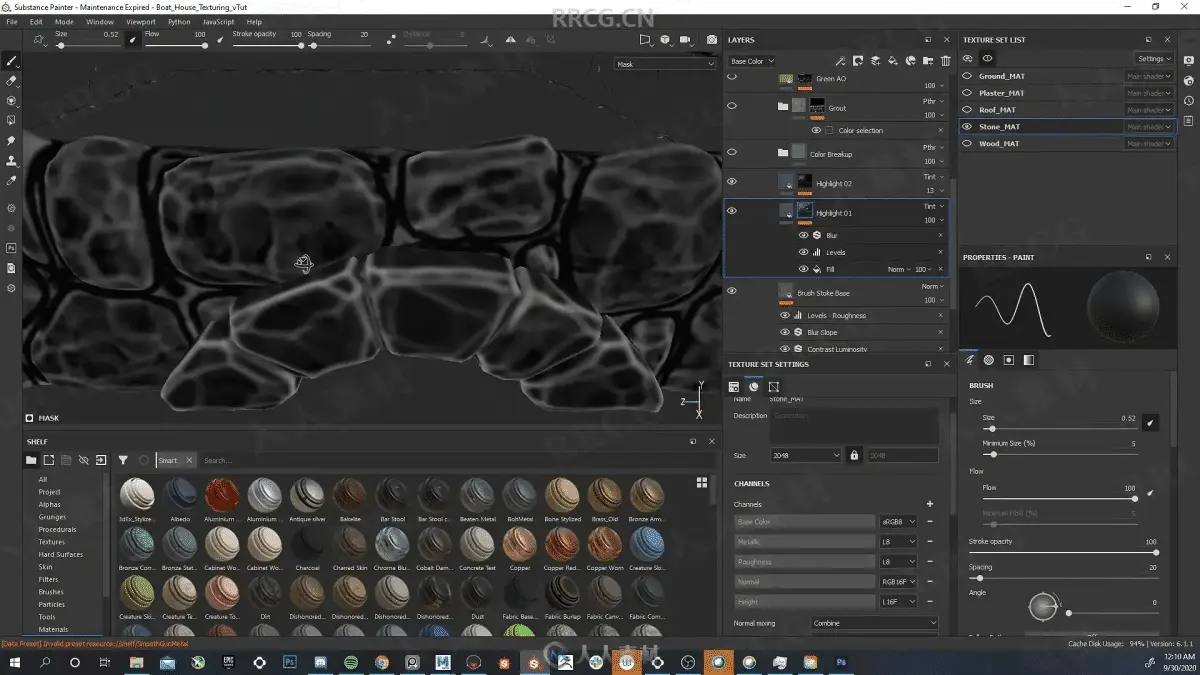This screenshot has height=675, width=1200.
Task: Show the Wood_MAT texture set
Action: click(967, 143)
